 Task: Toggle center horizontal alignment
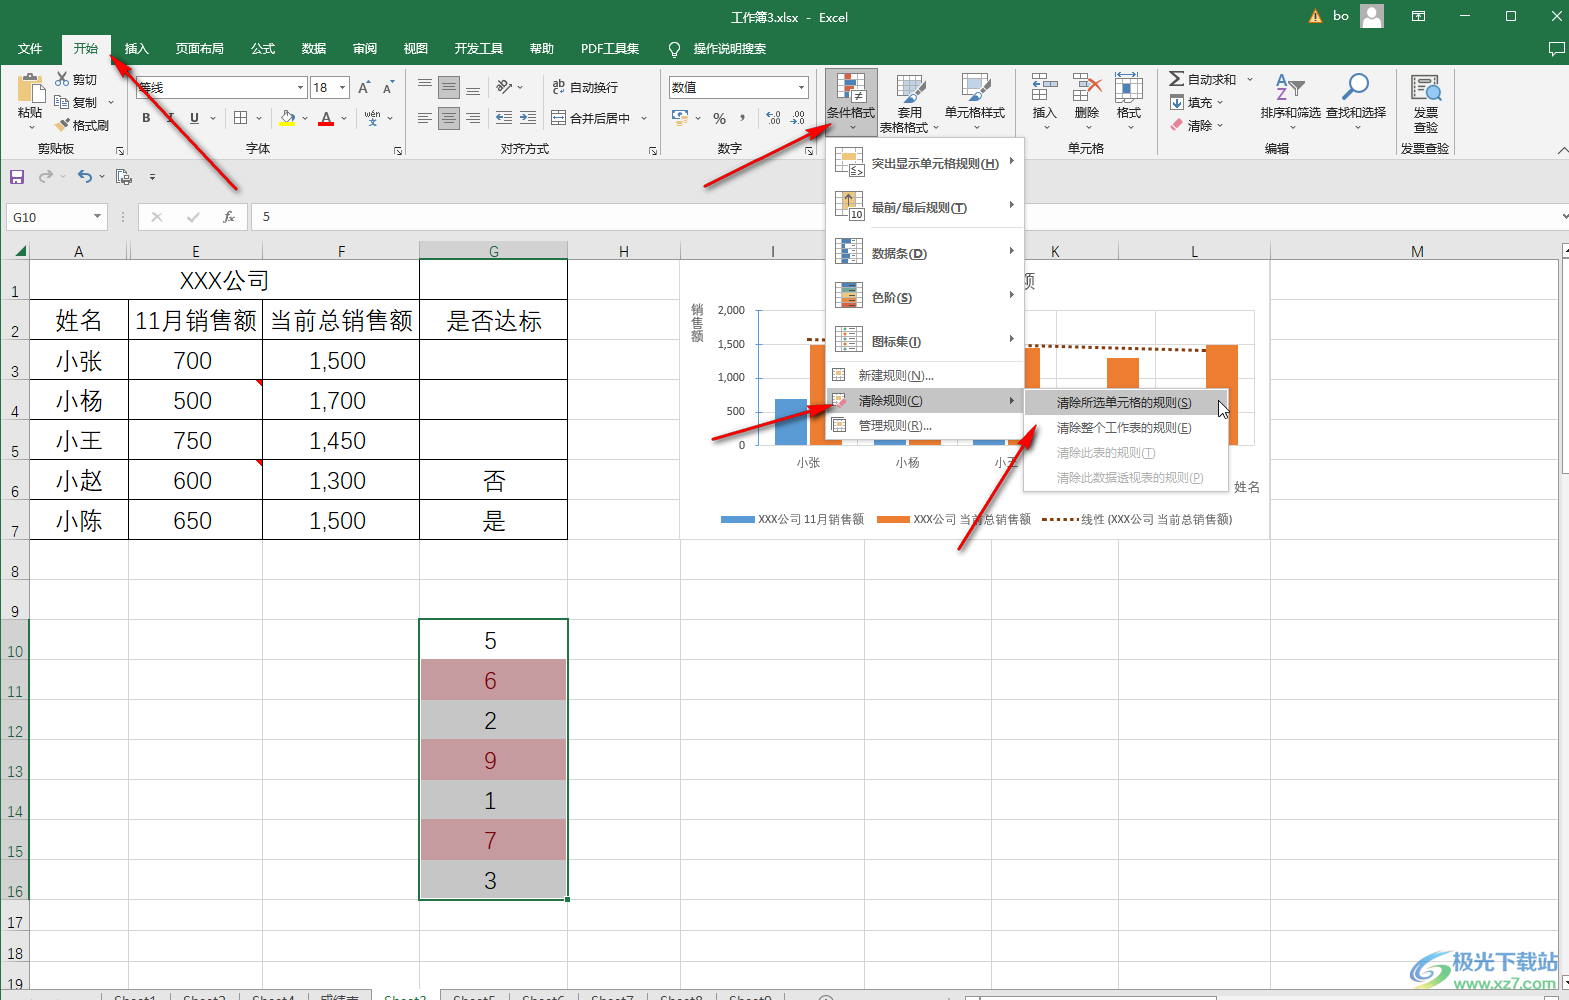tap(449, 118)
